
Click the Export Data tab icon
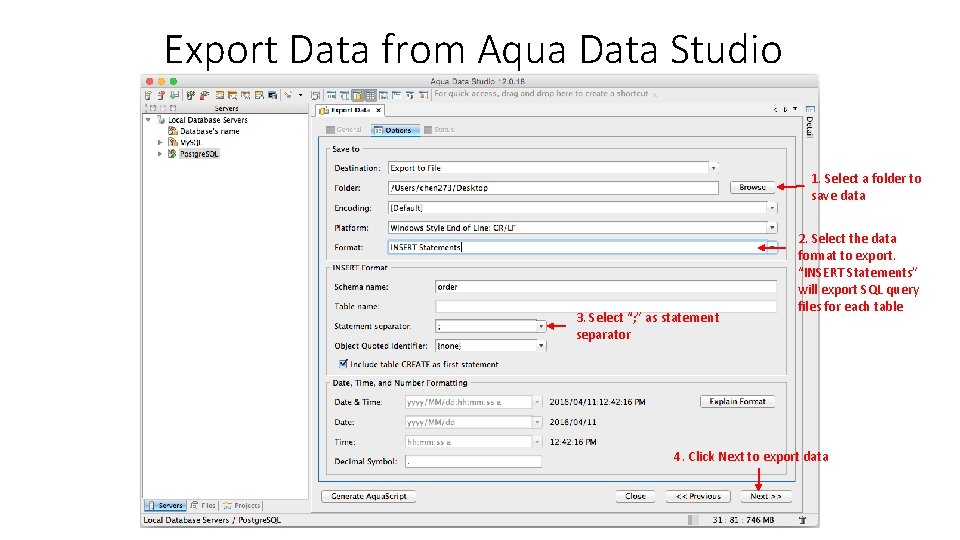(324, 110)
